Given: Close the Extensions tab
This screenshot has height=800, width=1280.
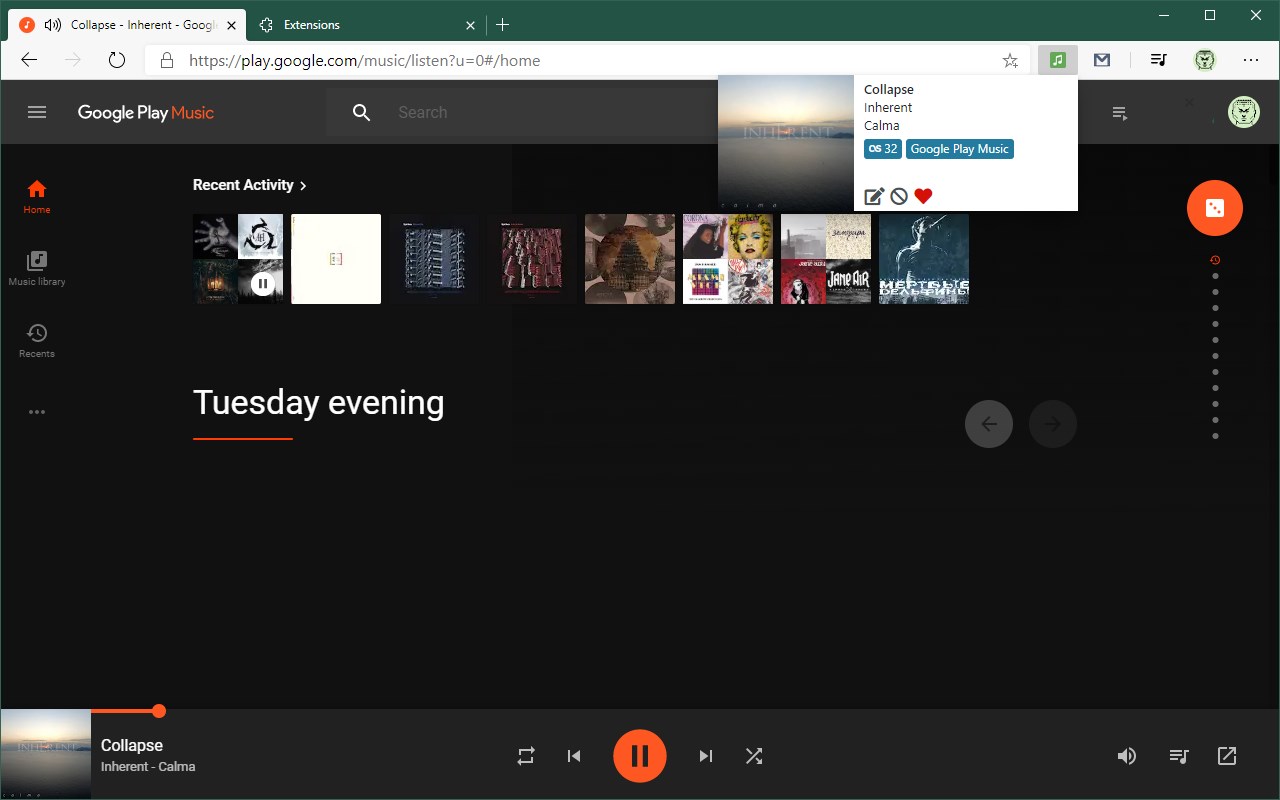Looking at the screenshot, I should tap(470, 24).
